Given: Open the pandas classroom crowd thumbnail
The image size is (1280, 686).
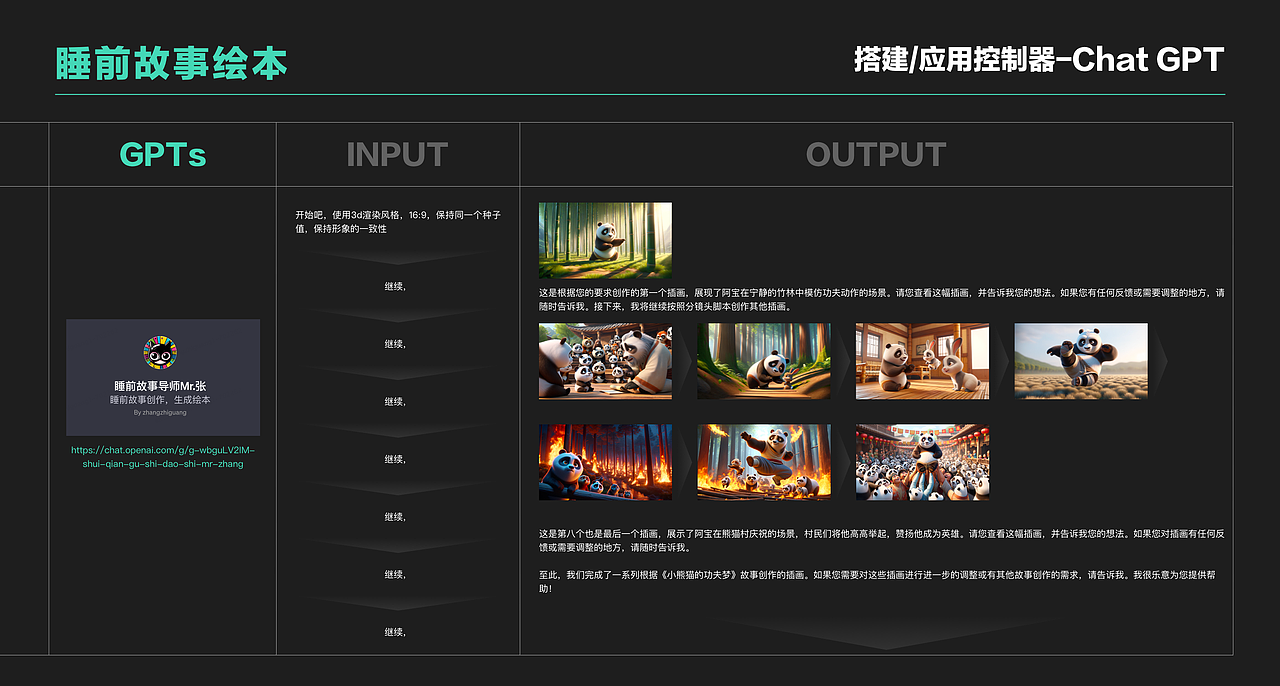Looking at the screenshot, I should [x=605, y=361].
